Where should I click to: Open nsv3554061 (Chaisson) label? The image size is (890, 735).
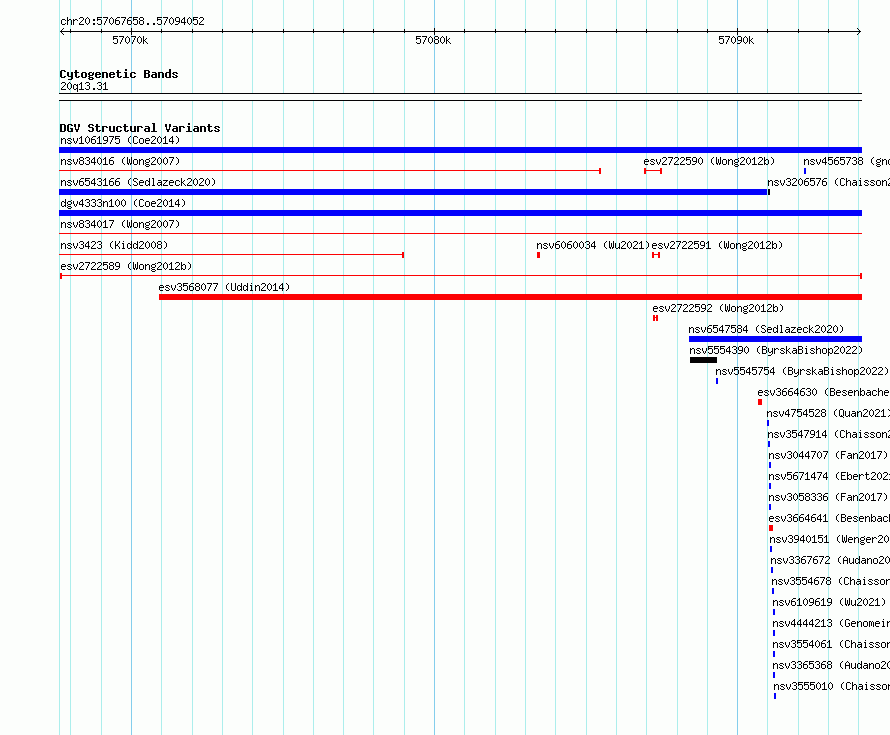point(831,644)
